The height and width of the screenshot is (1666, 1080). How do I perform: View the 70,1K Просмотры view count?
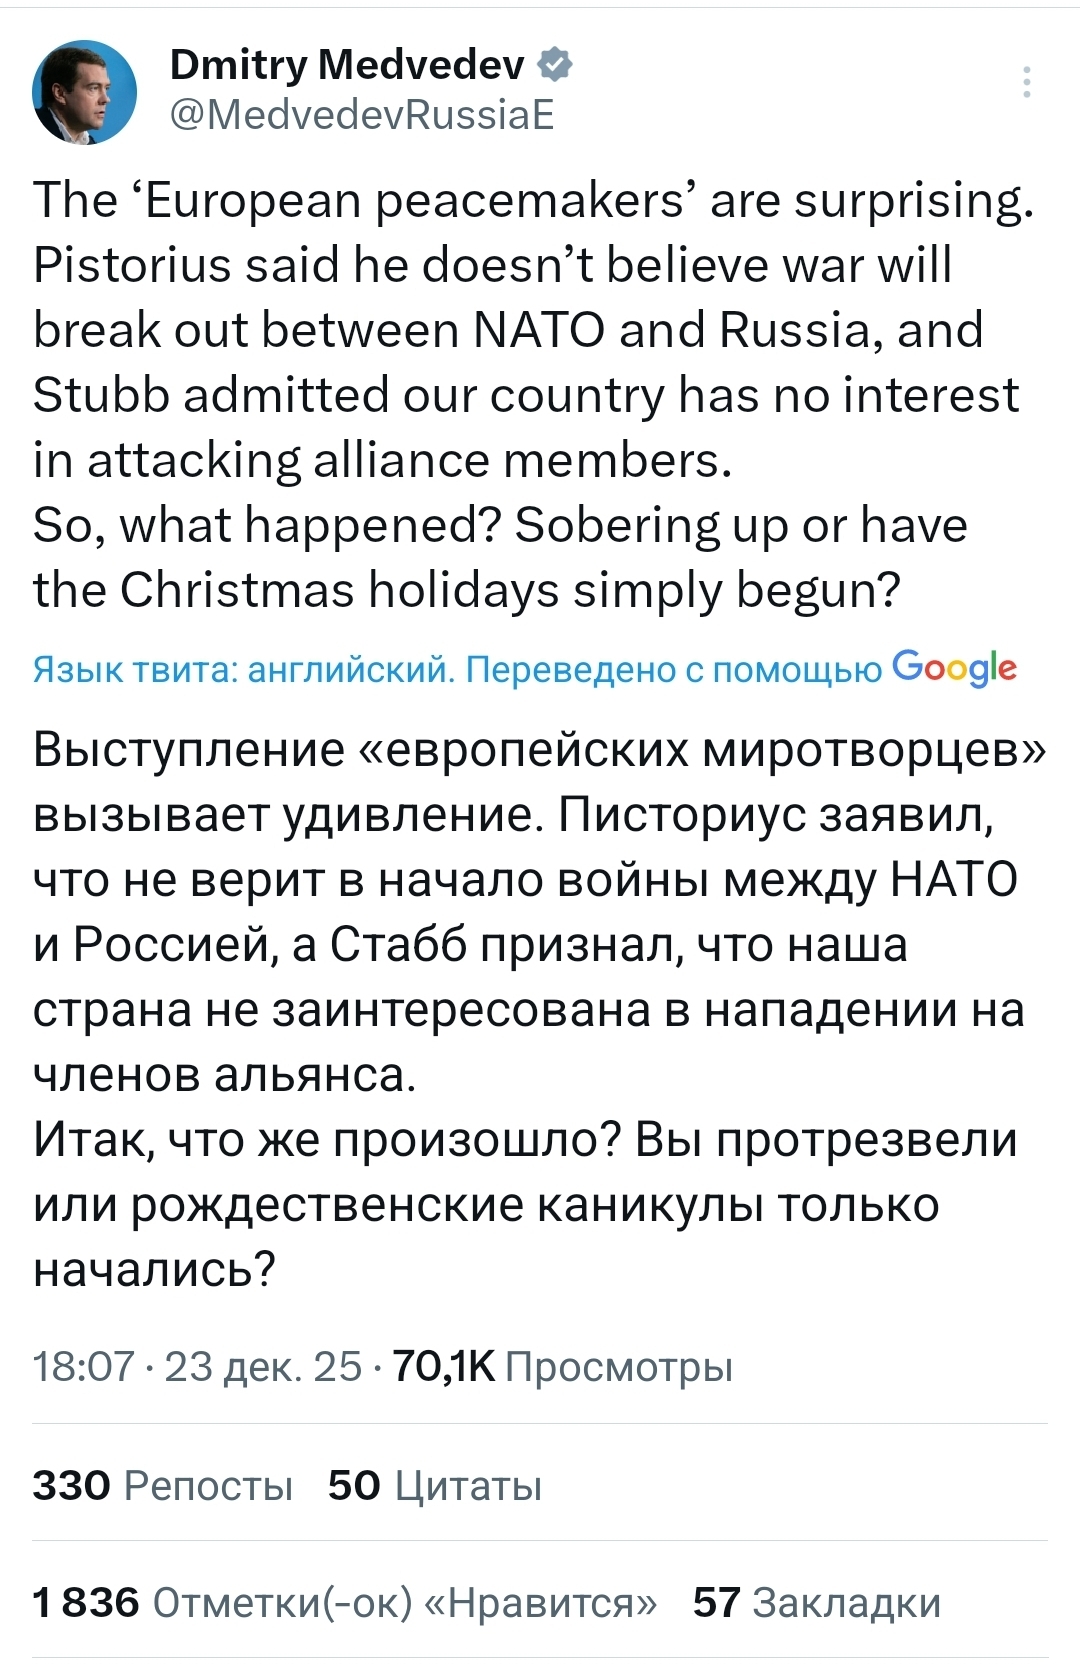click(x=563, y=1366)
